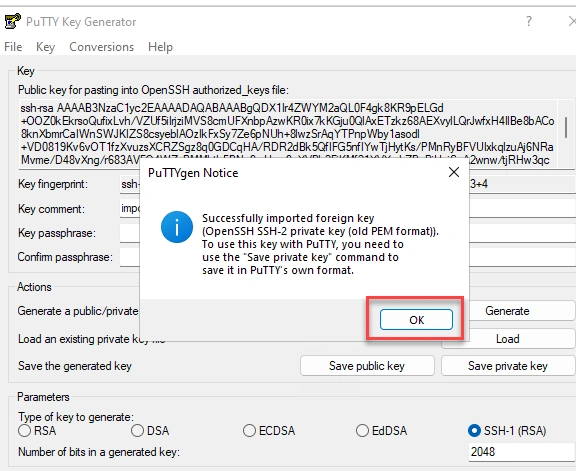Click inside the public key text box

point(288,134)
